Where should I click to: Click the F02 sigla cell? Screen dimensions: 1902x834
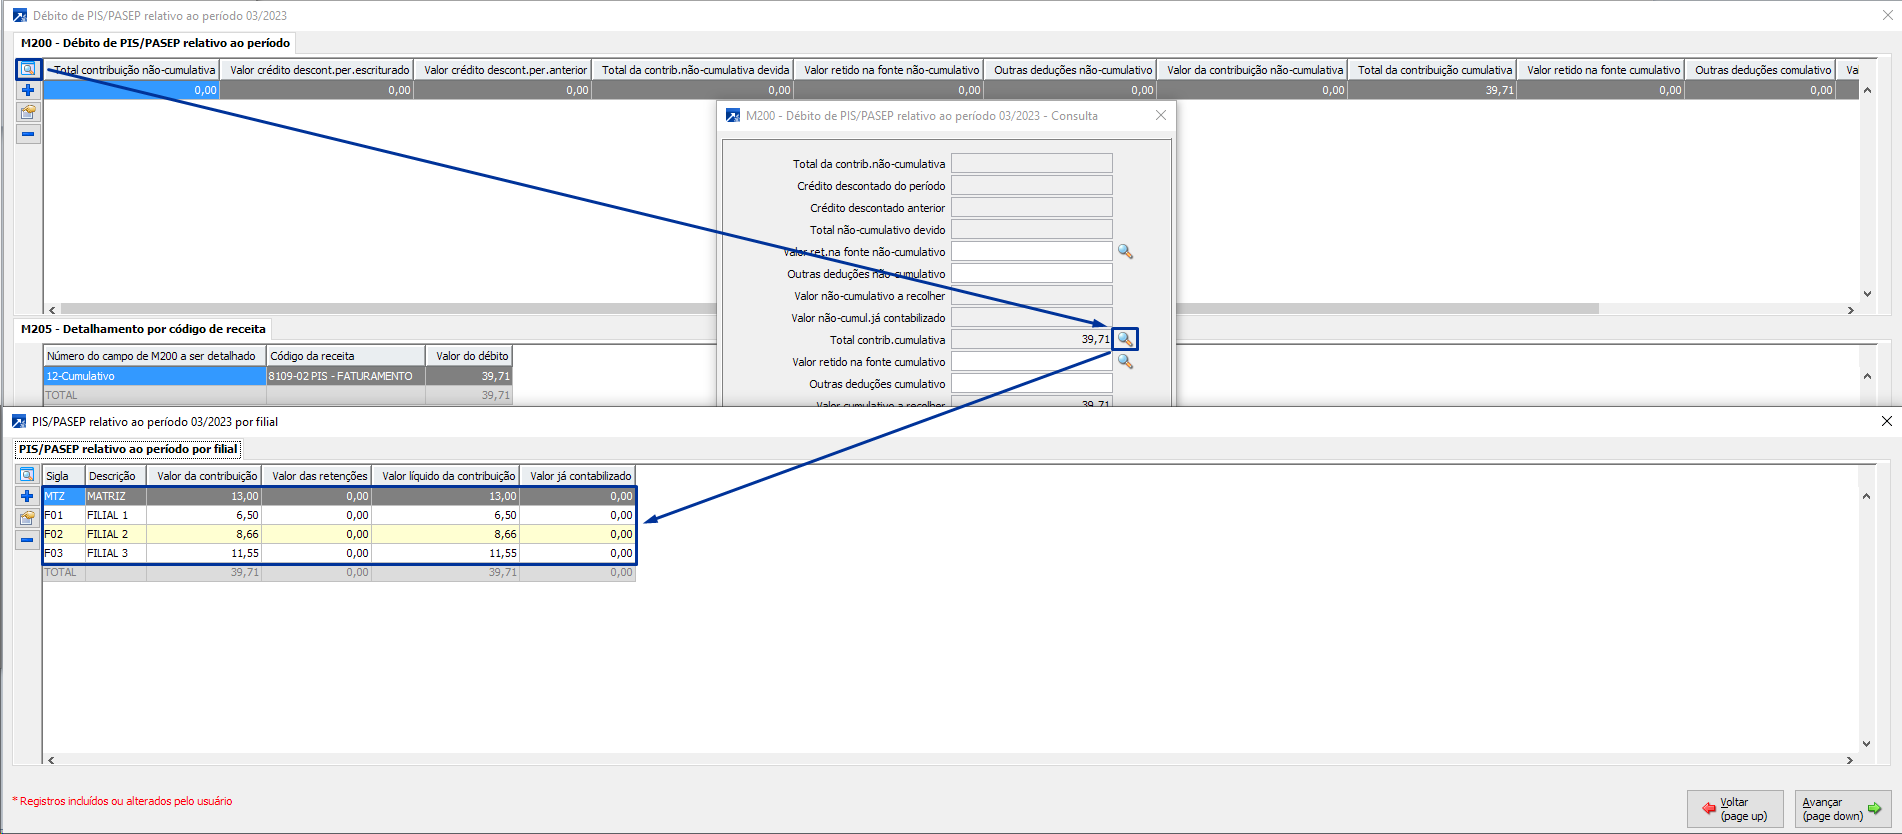click(x=64, y=534)
